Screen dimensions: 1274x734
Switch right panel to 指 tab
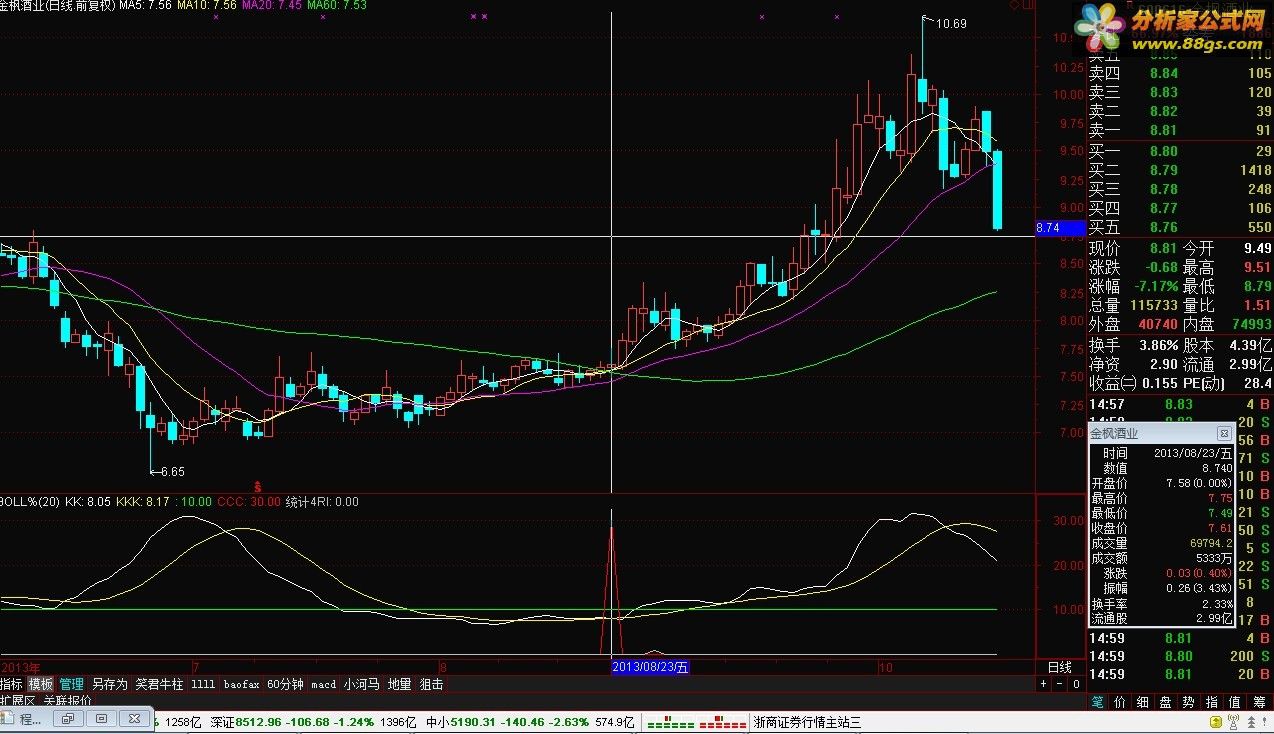(x=1212, y=702)
